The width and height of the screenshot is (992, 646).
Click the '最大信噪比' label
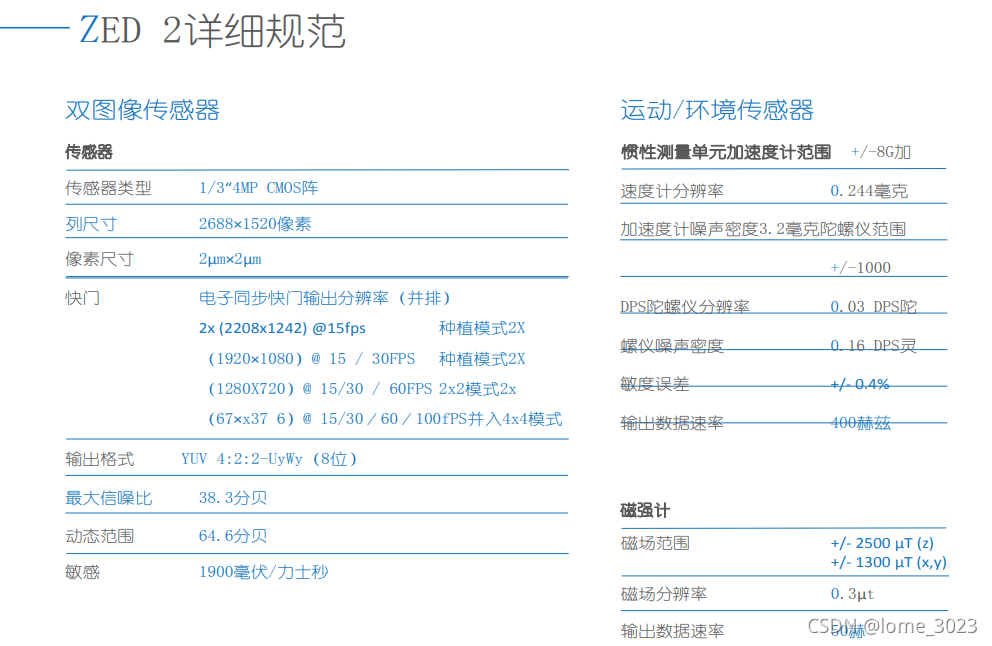[108, 498]
